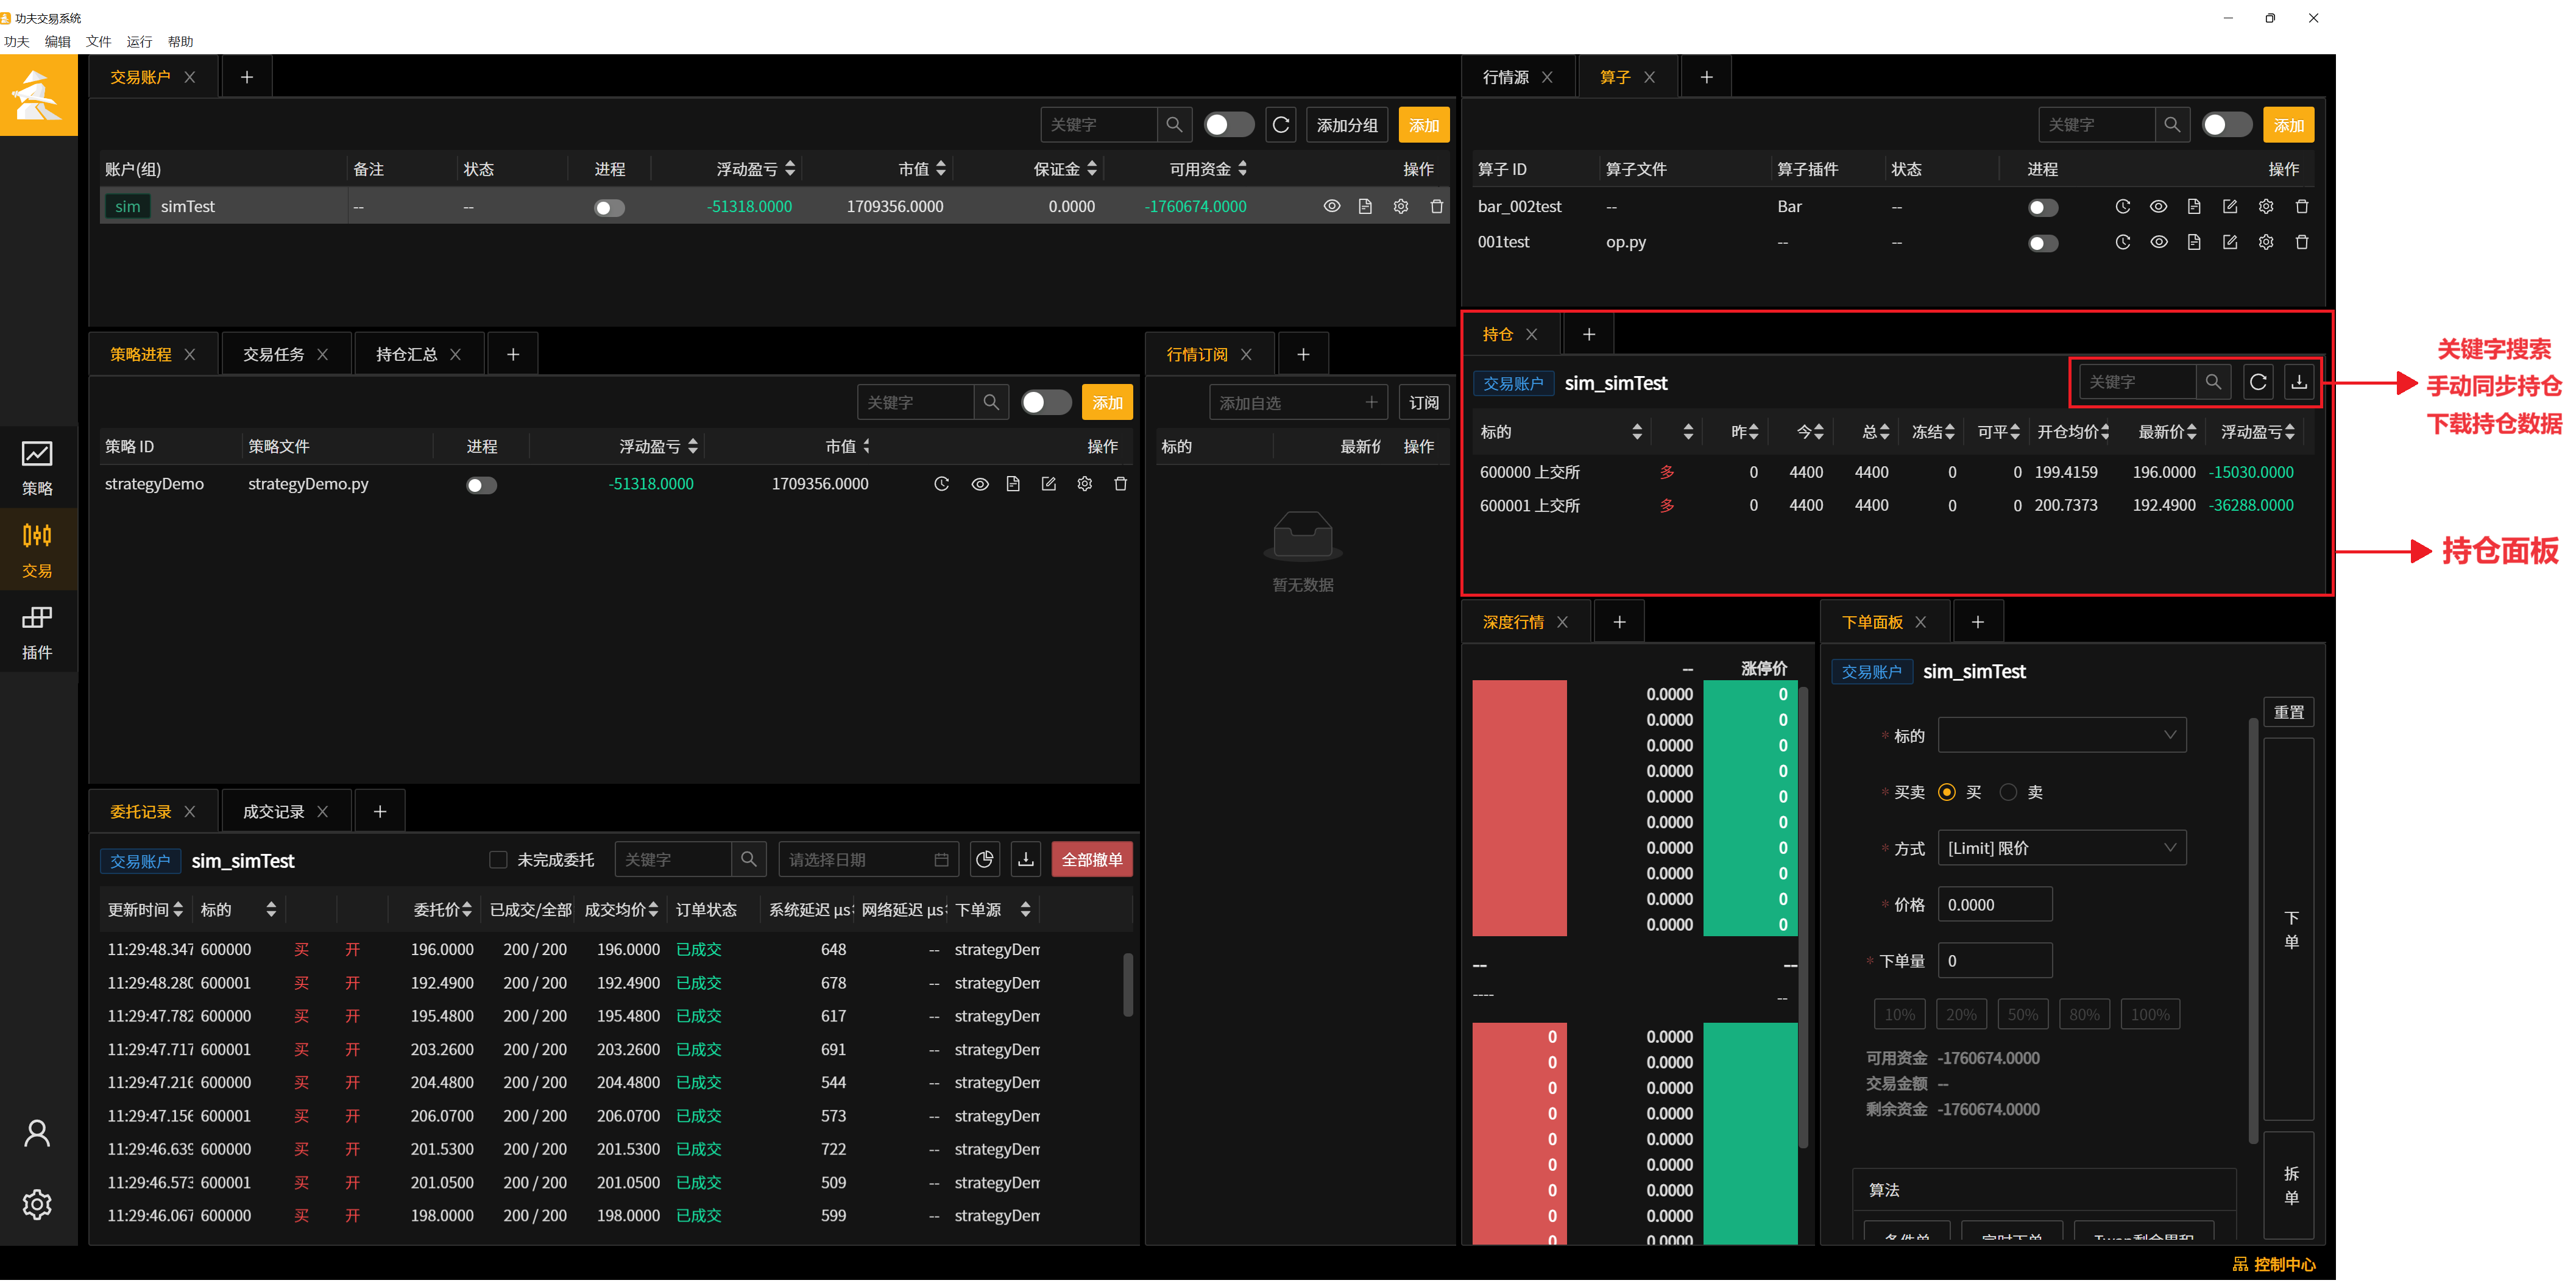This screenshot has height=1283, width=2576.
Task: Click refresh icon in 交易账户 toolbar
Action: click(x=1280, y=125)
